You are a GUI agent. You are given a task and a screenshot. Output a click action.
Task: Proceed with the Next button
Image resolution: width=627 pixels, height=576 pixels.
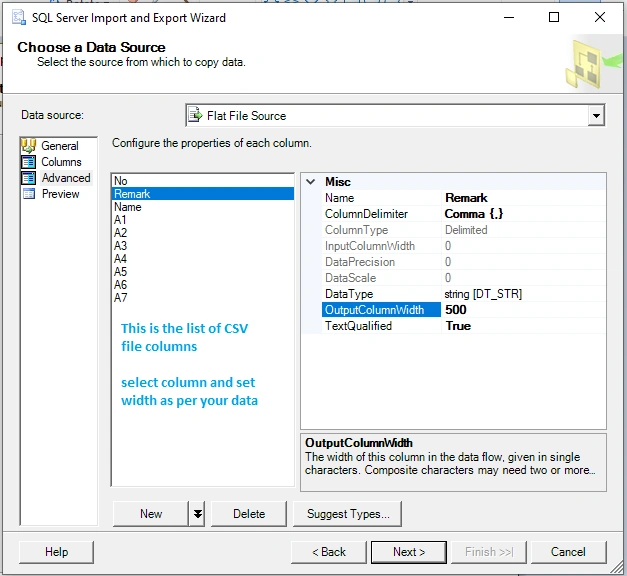tap(409, 552)
